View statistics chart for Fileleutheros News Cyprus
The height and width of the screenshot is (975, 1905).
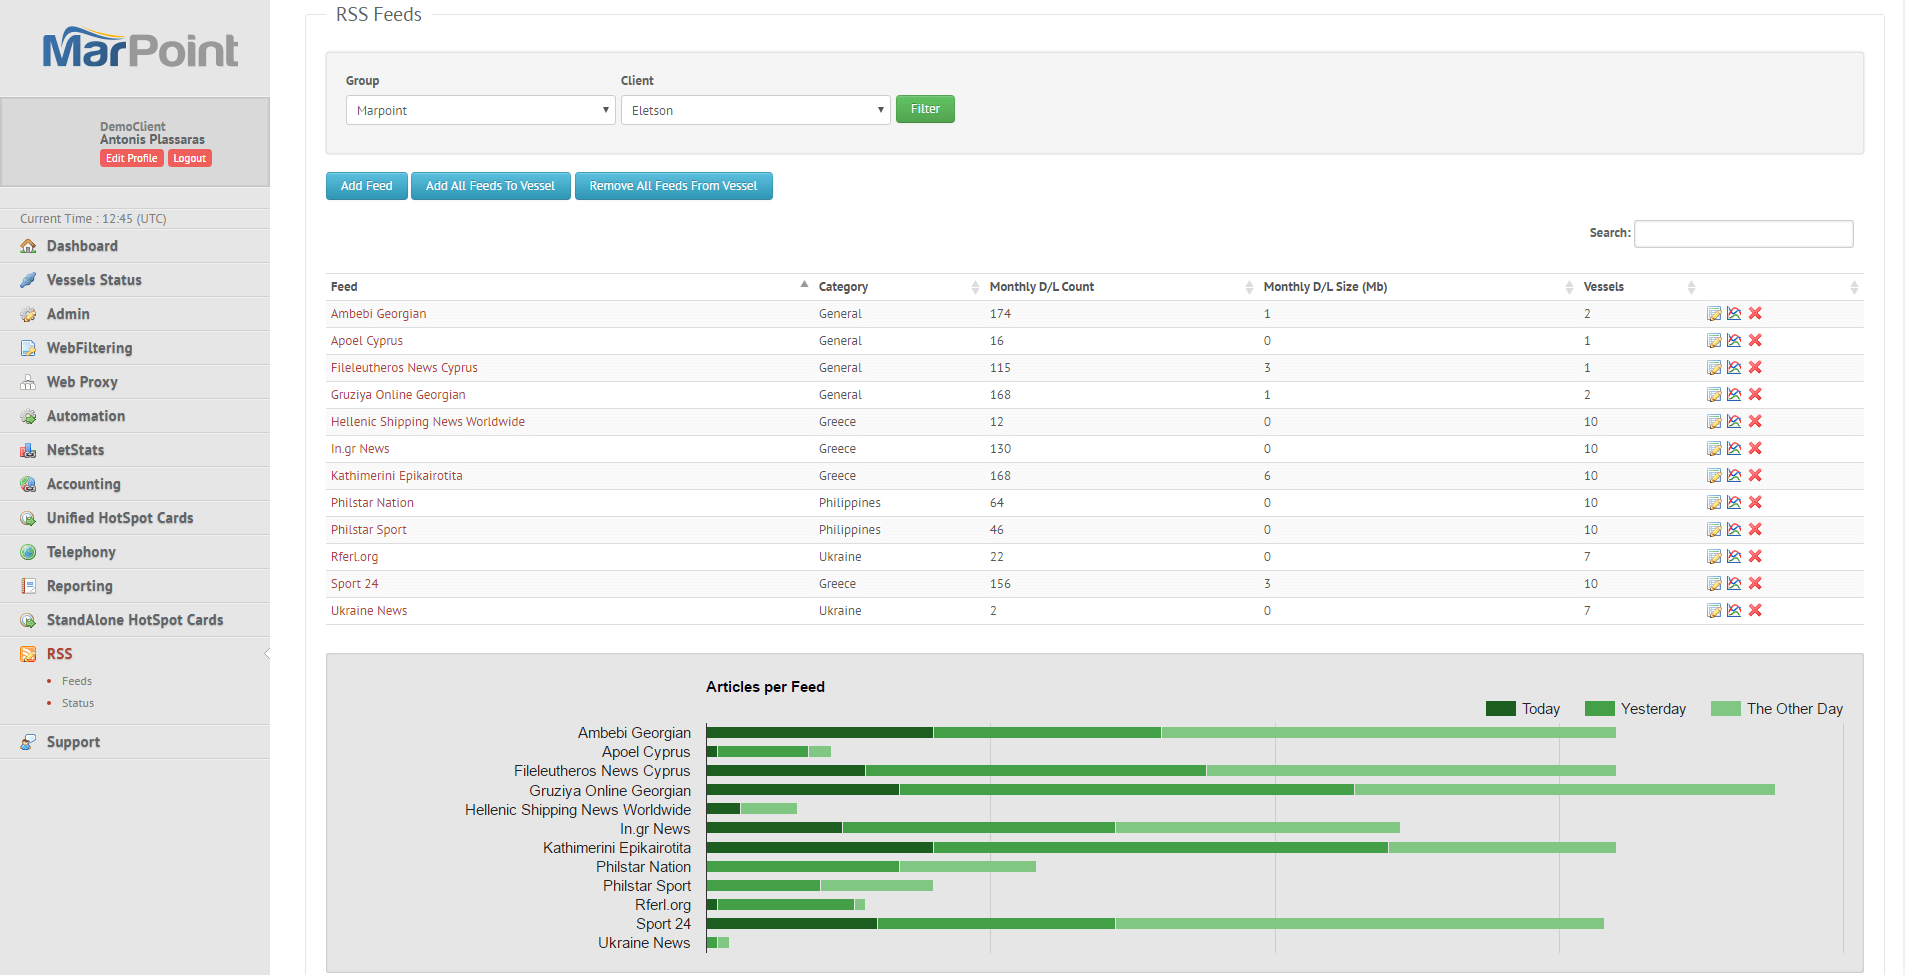coord(1734,368)
